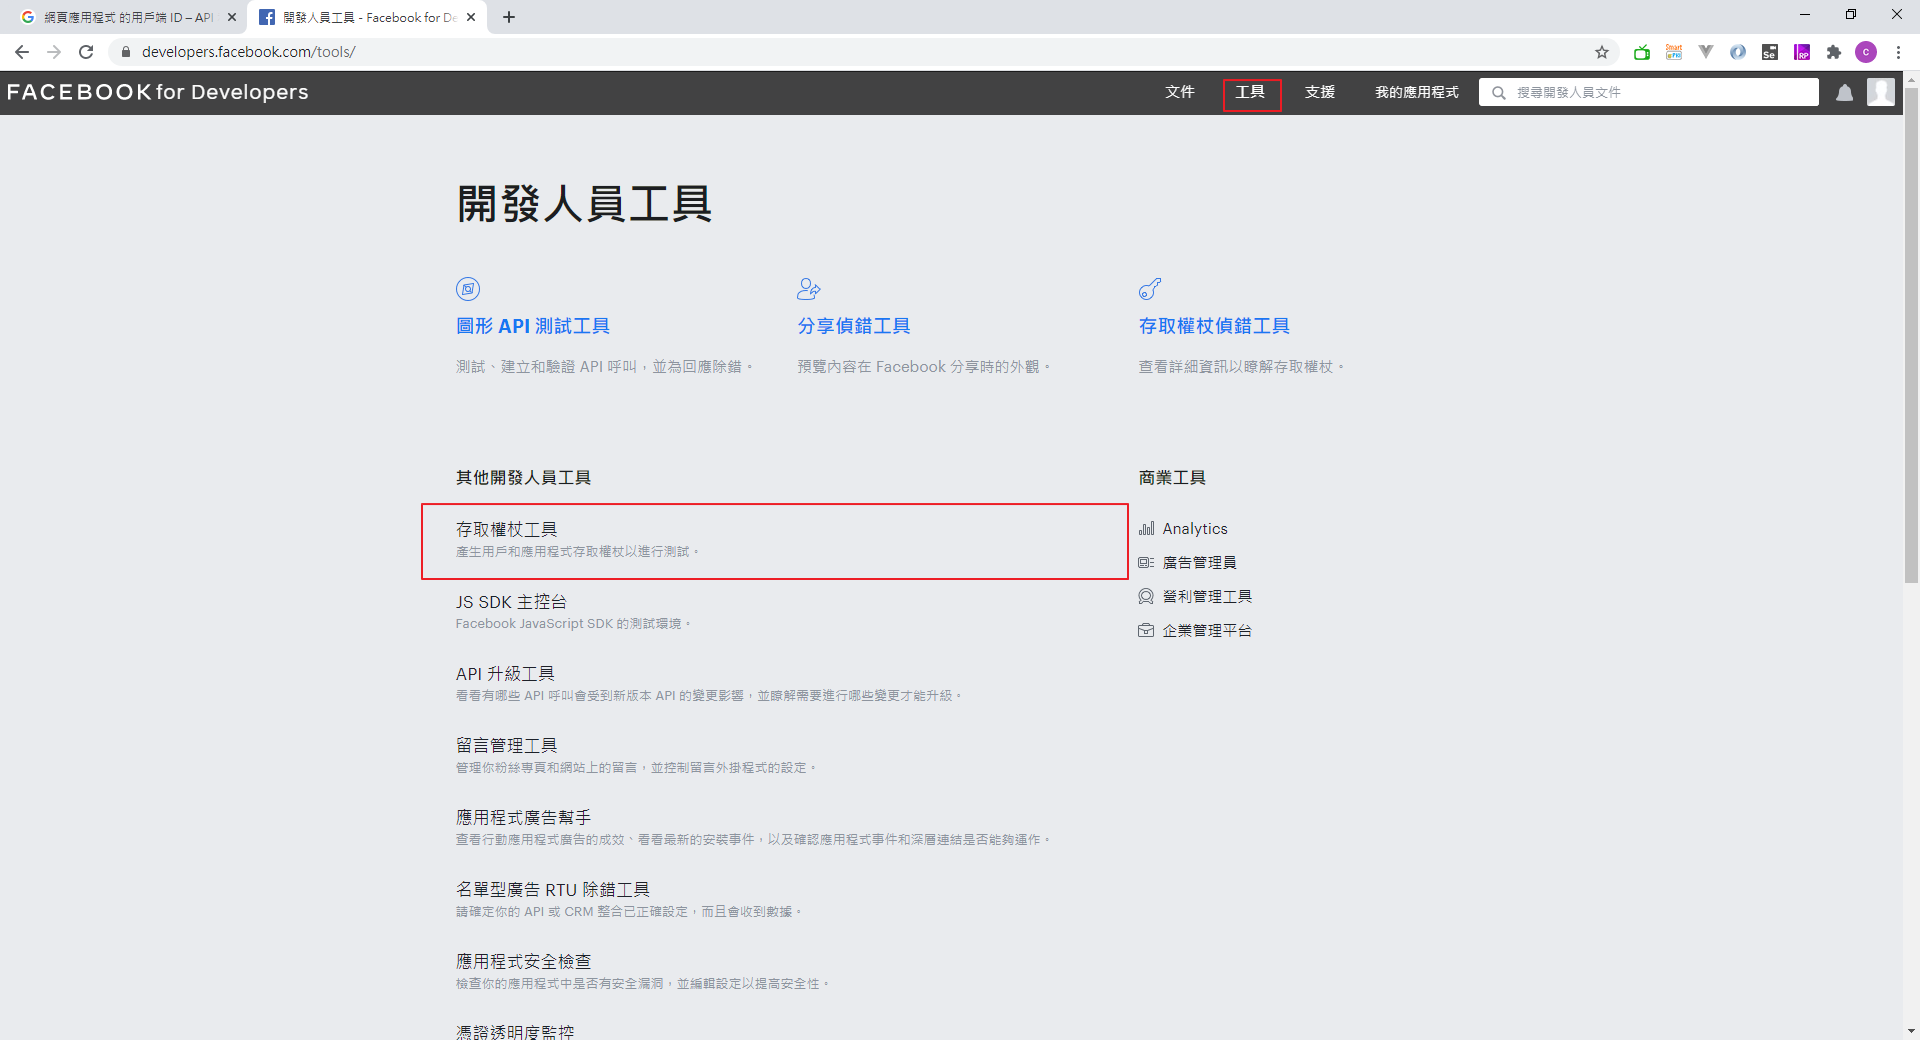Viewport: 1920px width, 1040px height.
Task: View site info via the lock icon
Action: (125, 52)
